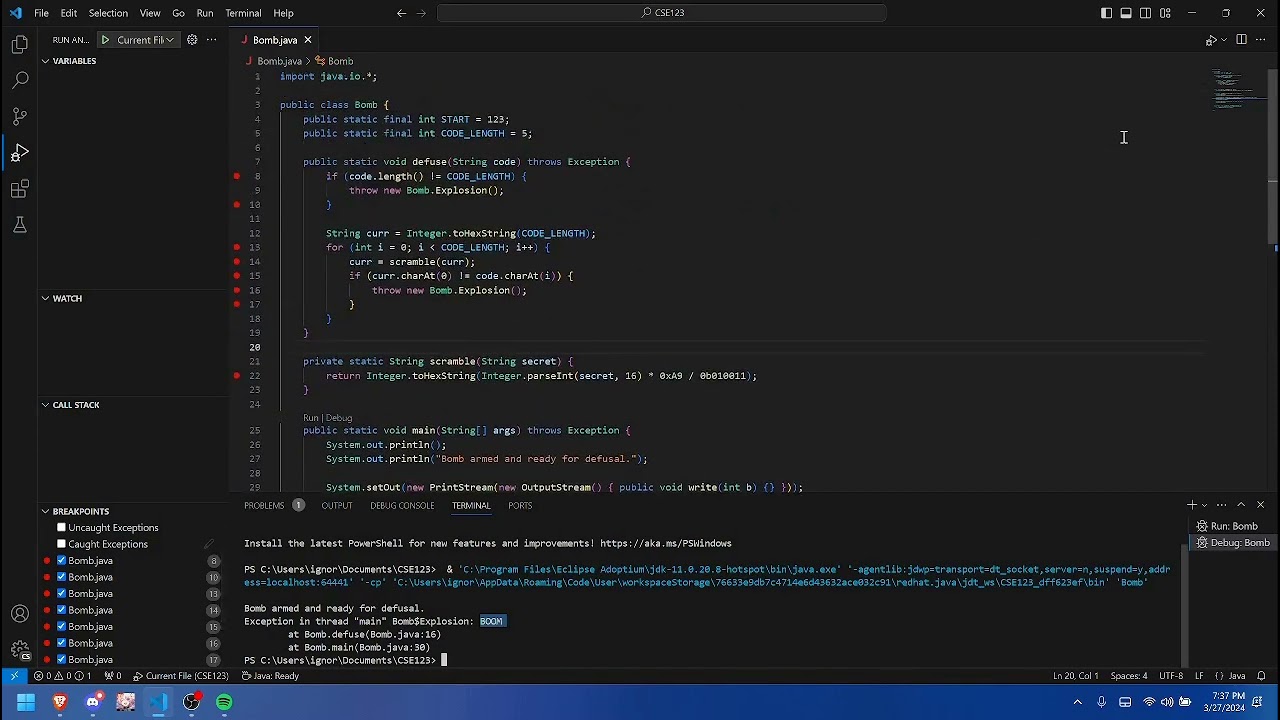Open the Source Control view

click(x=20, y=116)
